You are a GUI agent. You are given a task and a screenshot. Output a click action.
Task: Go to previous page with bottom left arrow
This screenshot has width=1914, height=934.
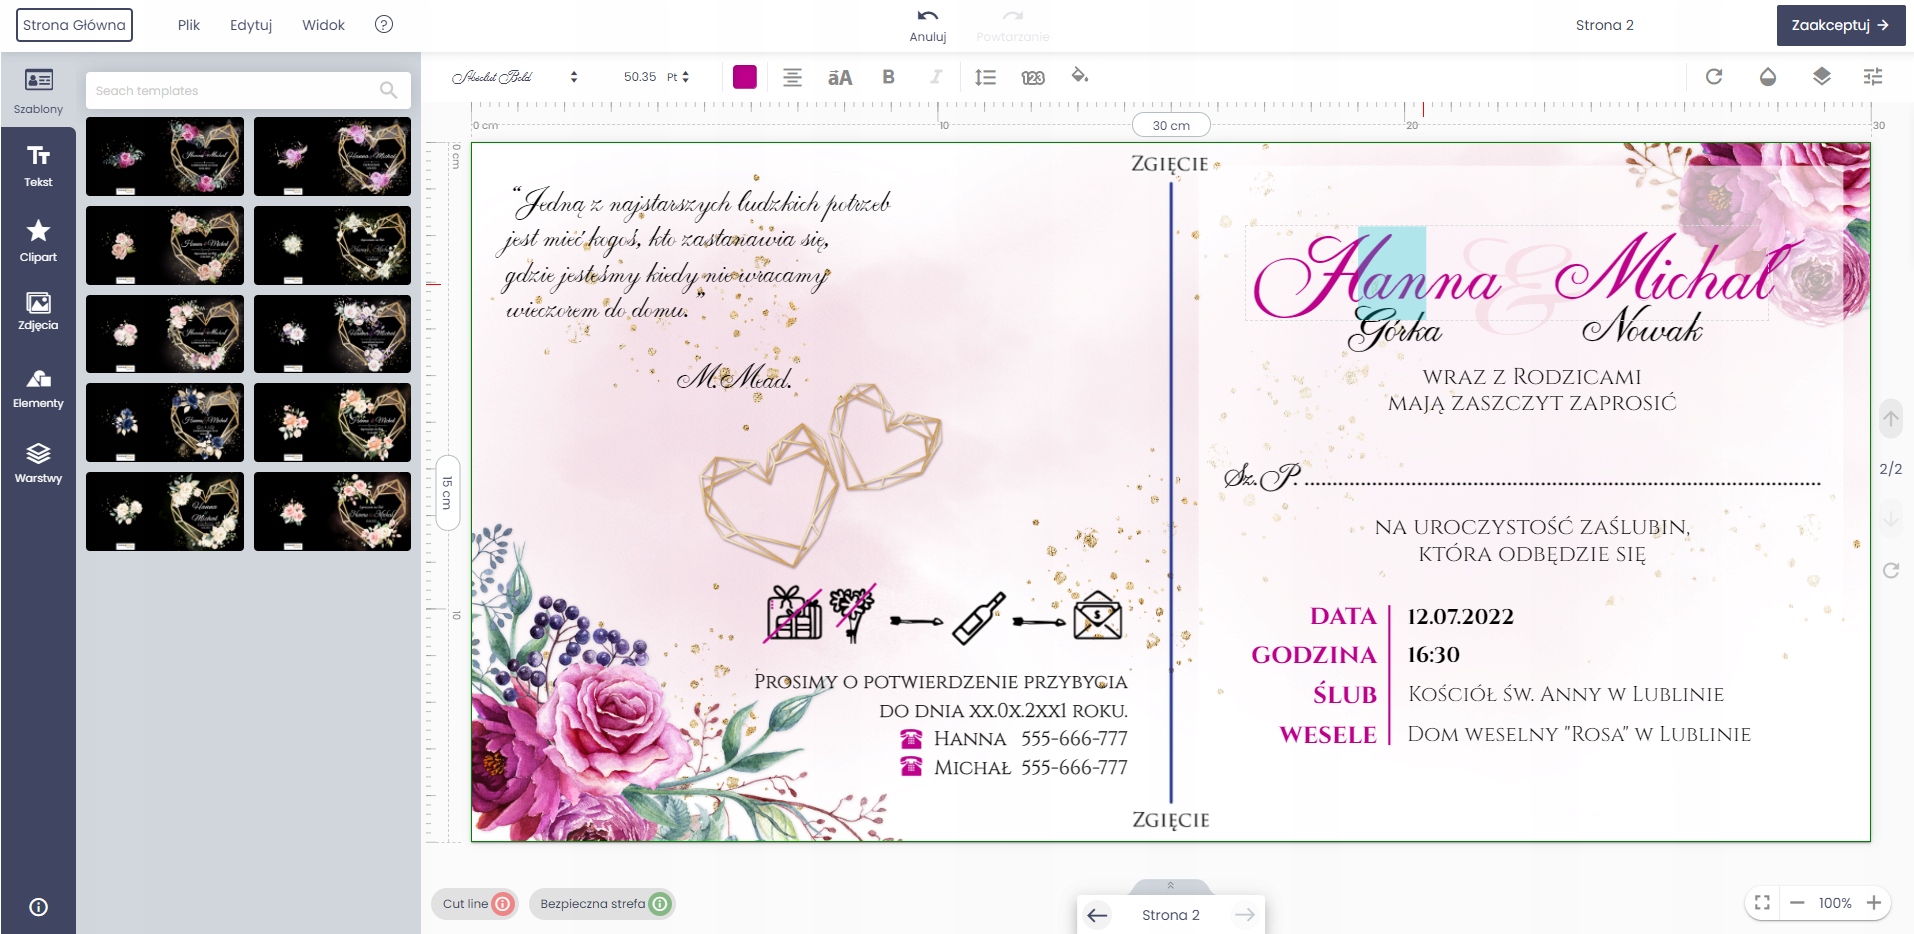point(1097,915)
